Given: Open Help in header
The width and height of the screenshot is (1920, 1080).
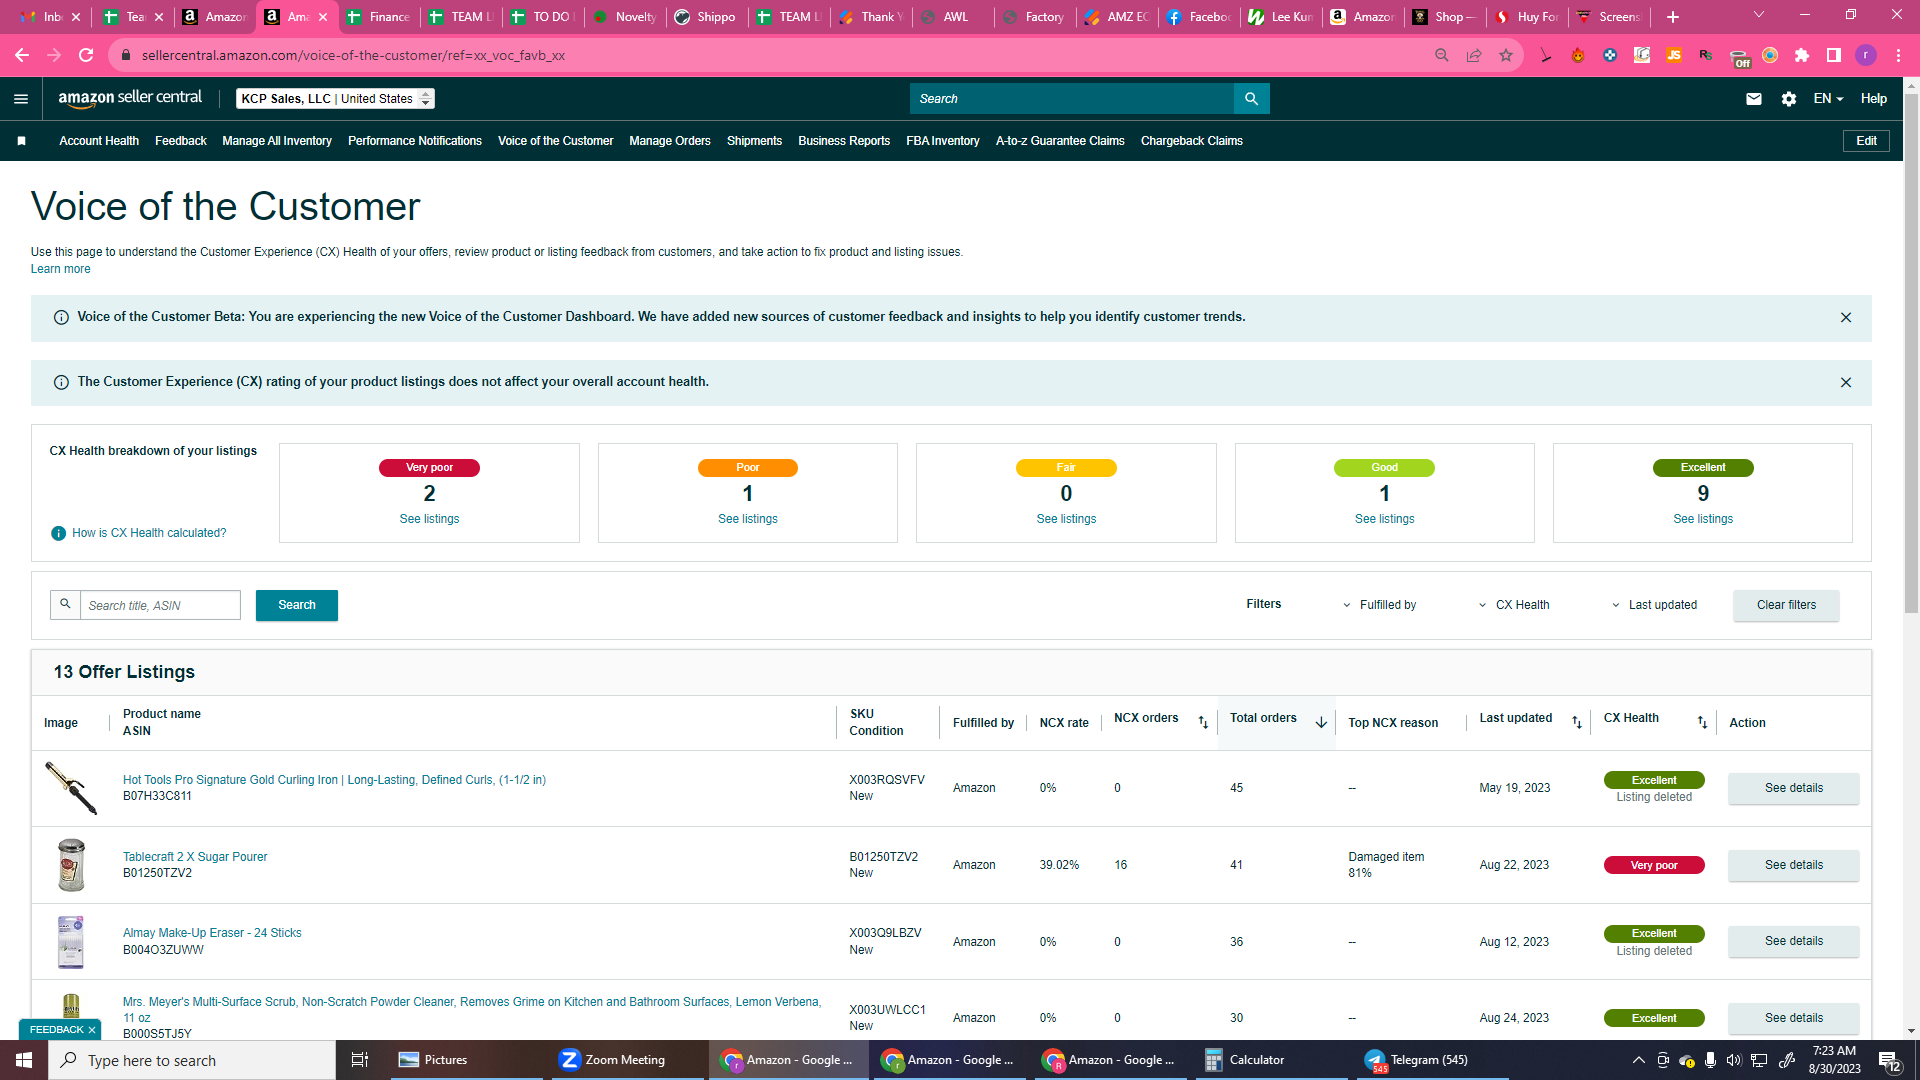Looking at the screenshot, I should coord(1874,98).
